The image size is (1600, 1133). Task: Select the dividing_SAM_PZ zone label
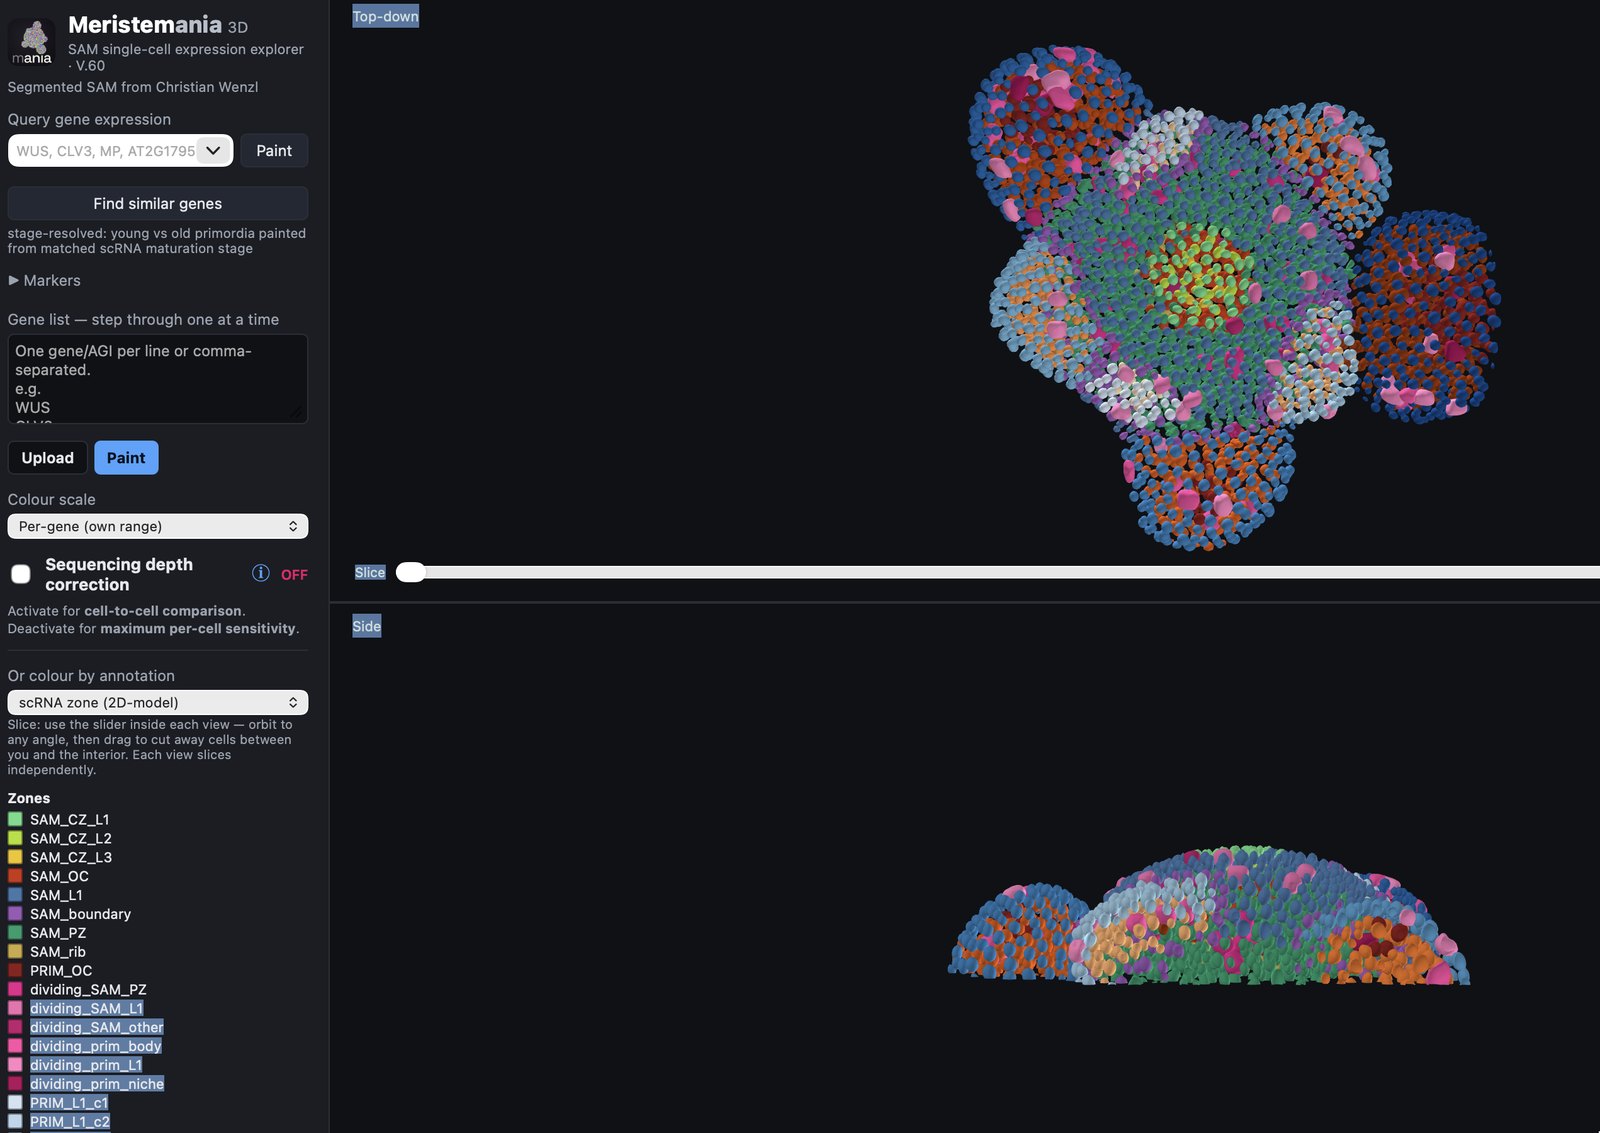click(88, 989)
